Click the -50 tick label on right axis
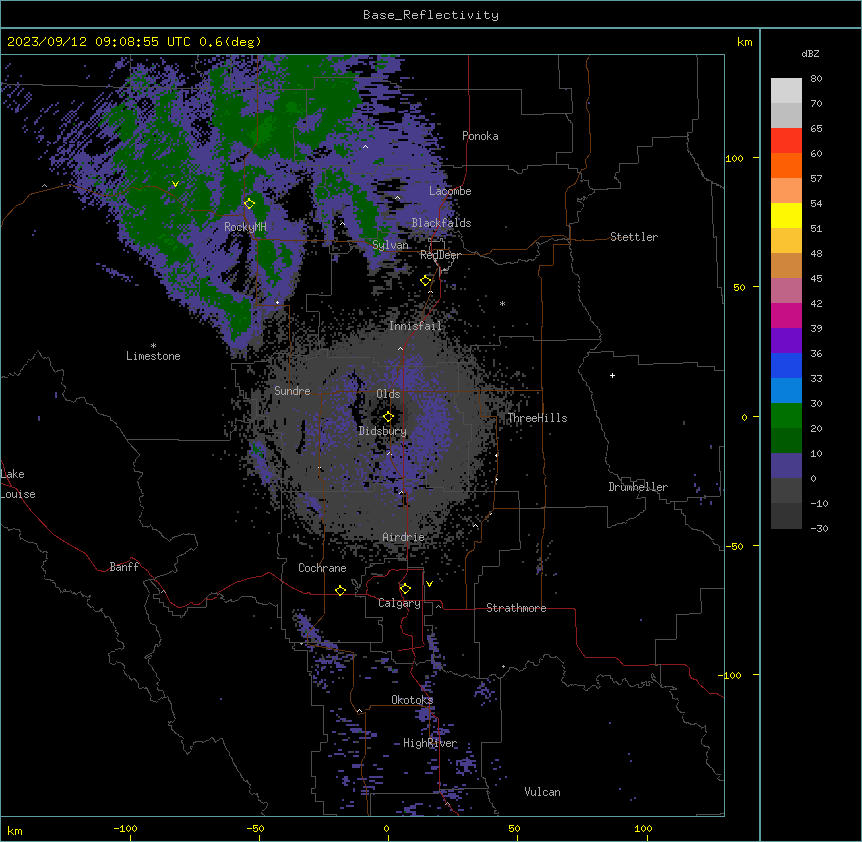The width and height of the screenshot is (862, 842). tap(734, 546)
